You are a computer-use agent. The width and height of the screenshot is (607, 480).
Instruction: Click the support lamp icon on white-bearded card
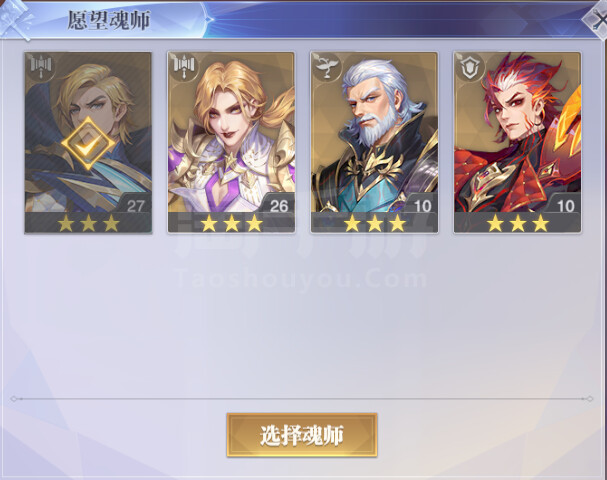pos(327,67)
